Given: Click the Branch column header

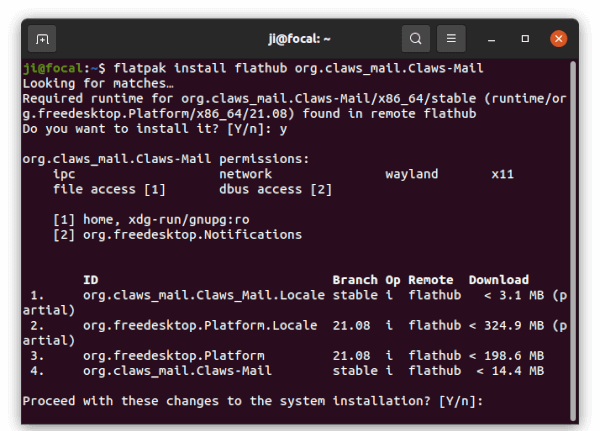Looking at the screenshot, I should 355,280.
